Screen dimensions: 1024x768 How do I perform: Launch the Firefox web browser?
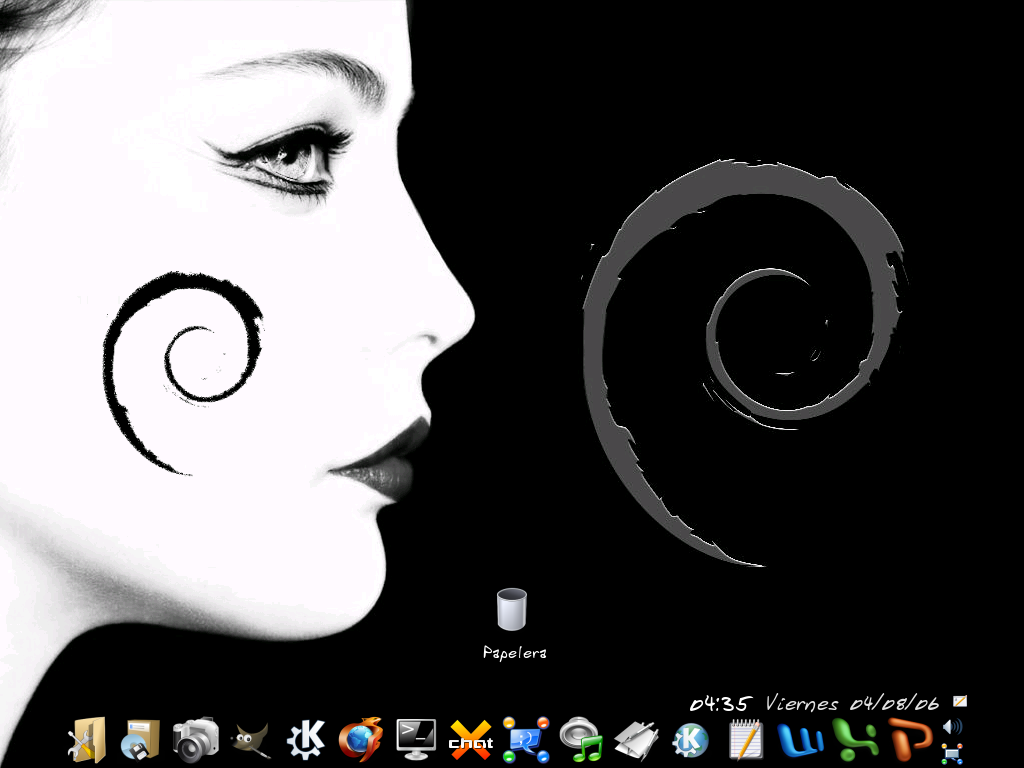point(360,740)
